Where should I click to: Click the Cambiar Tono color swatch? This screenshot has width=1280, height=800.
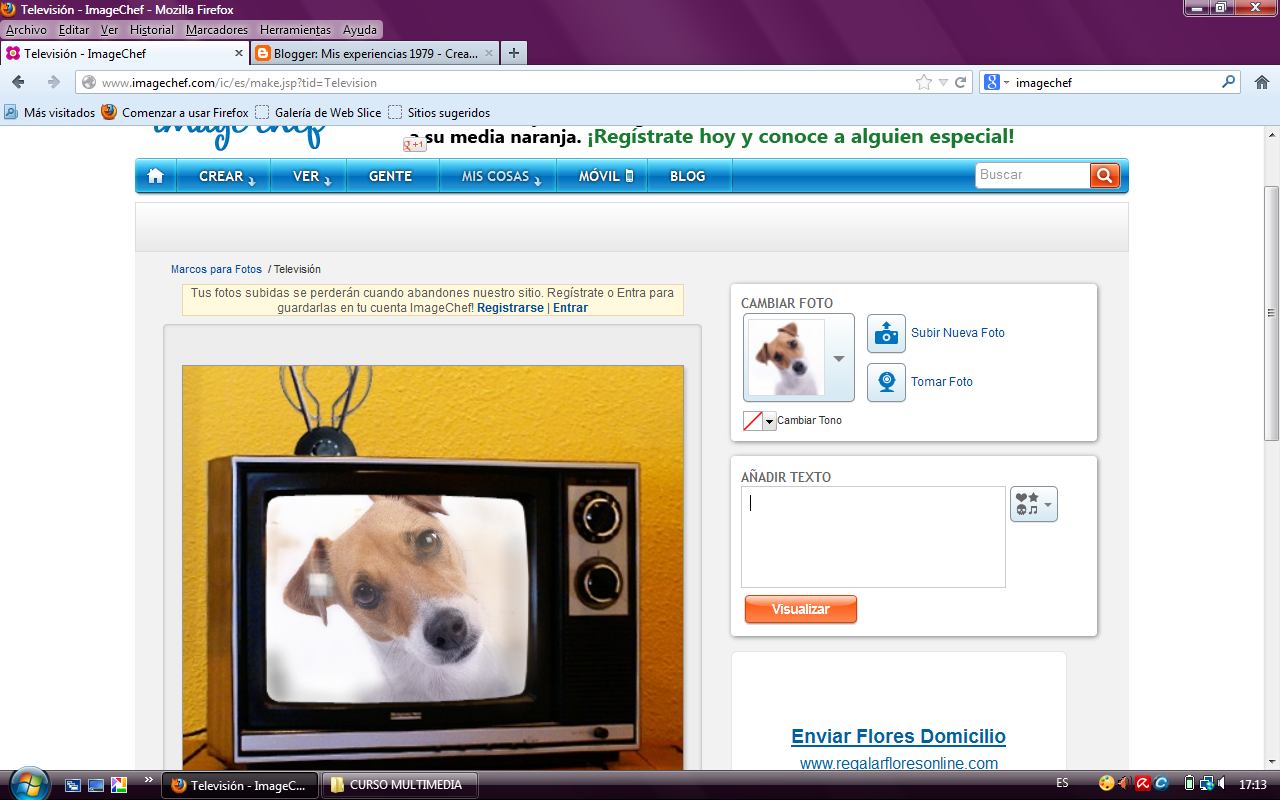pos(751,421)
